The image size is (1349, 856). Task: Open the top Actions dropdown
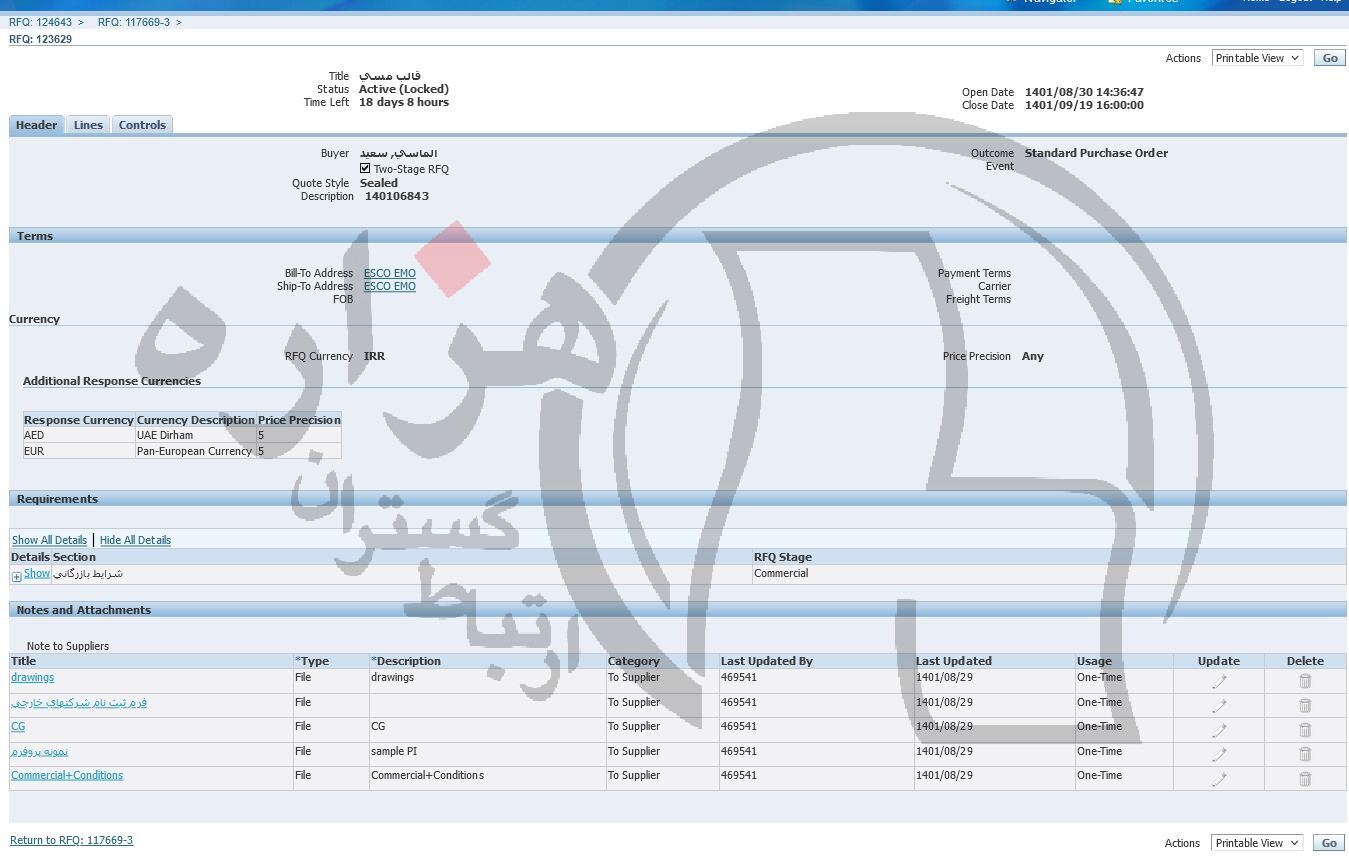(1257, 58)
